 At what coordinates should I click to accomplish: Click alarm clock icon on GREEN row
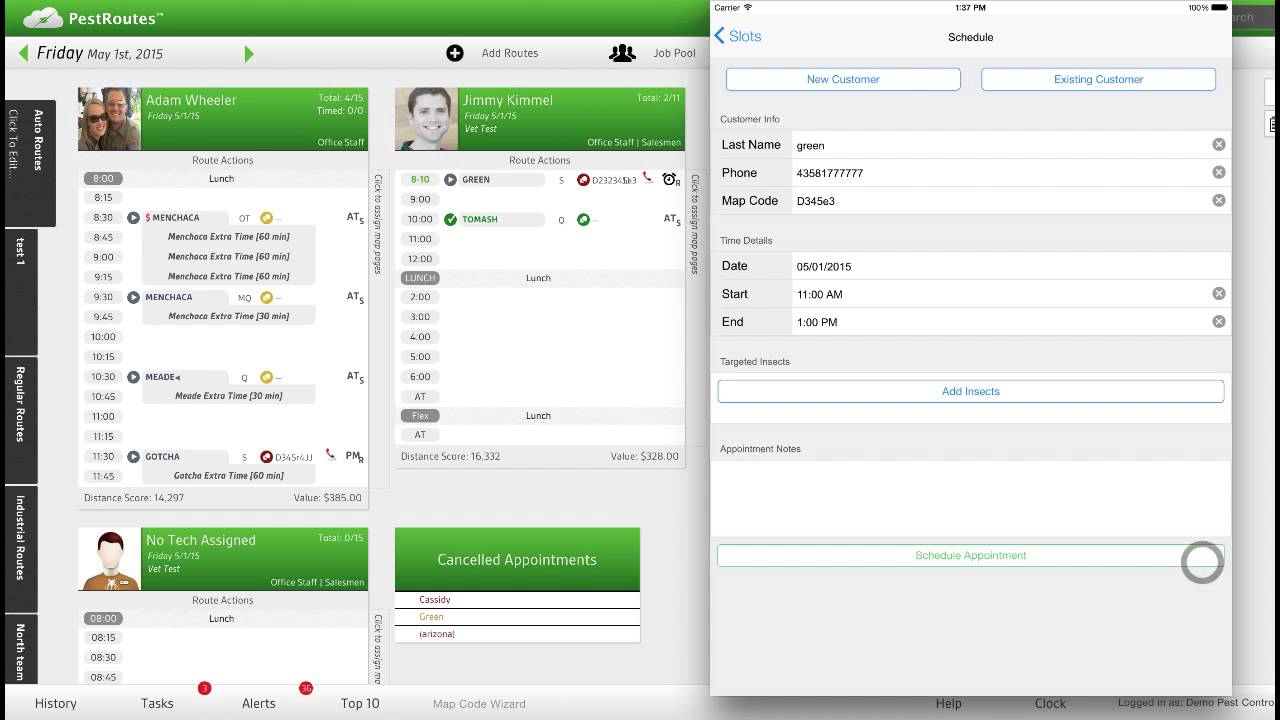tap(669, 179)
